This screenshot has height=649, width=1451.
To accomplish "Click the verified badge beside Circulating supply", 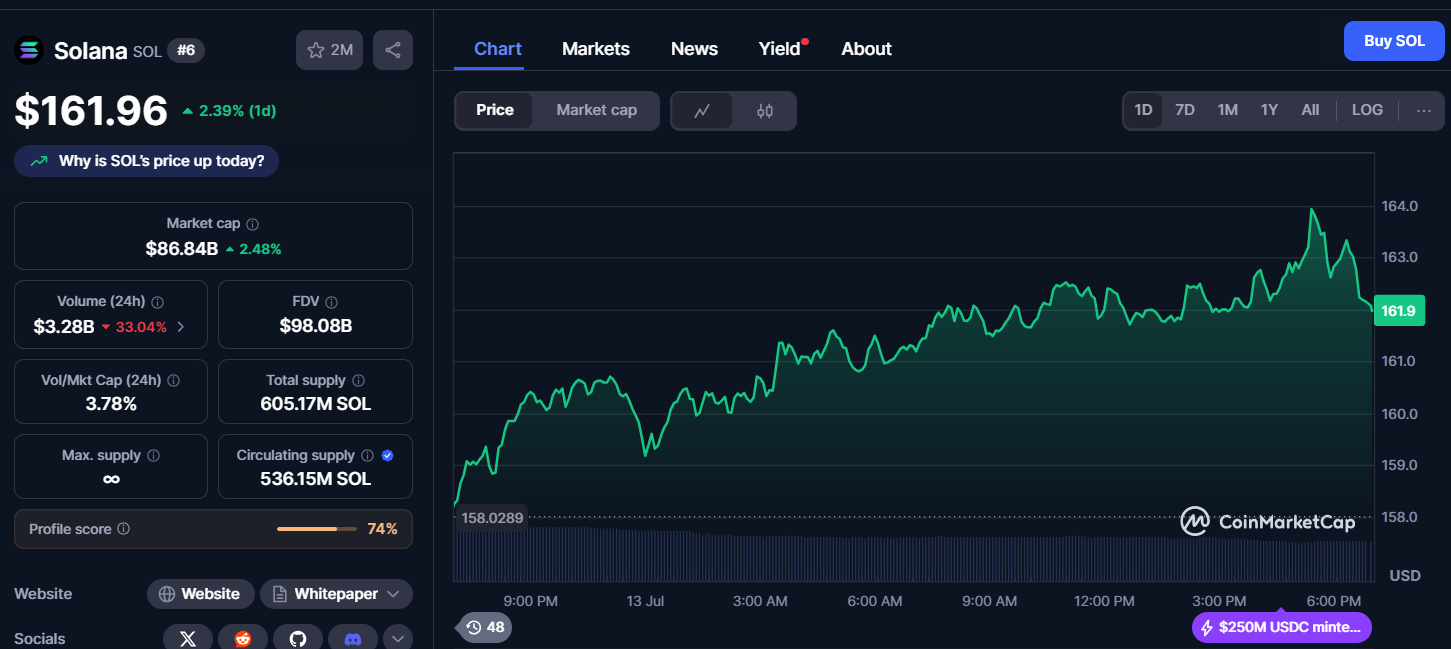I will tap(388, 456).
